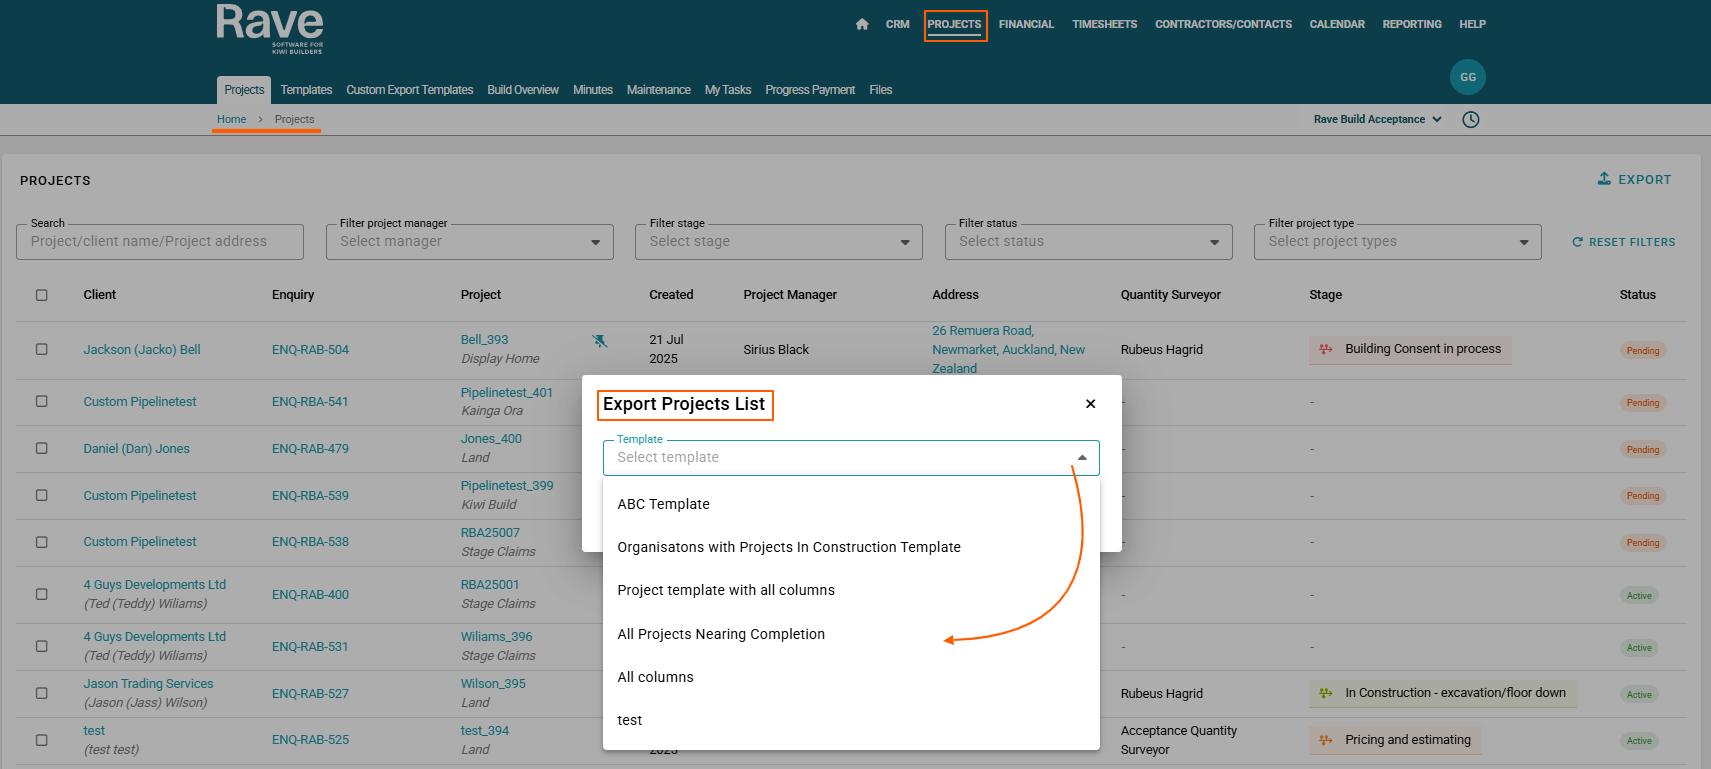Viewport: 1711px width, 769px height.
Task: Click the Rave logo
Action: [270, 28]
